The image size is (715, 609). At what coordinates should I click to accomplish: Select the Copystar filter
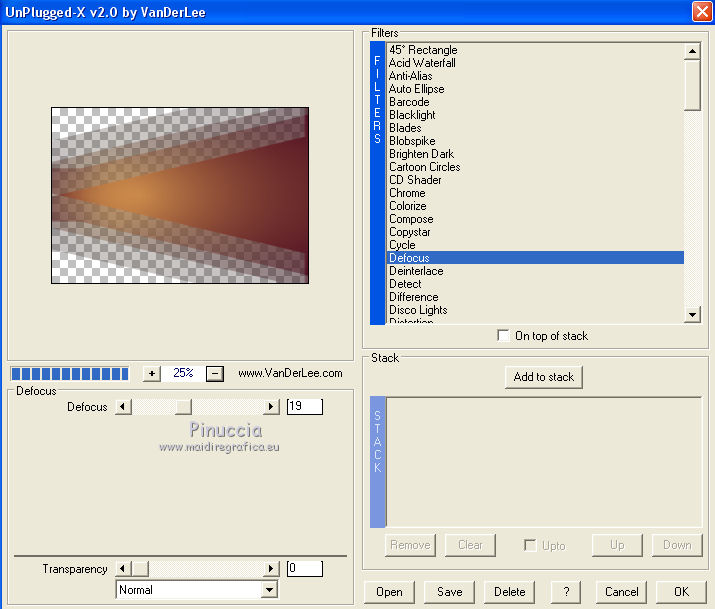(x=535, y=232)
